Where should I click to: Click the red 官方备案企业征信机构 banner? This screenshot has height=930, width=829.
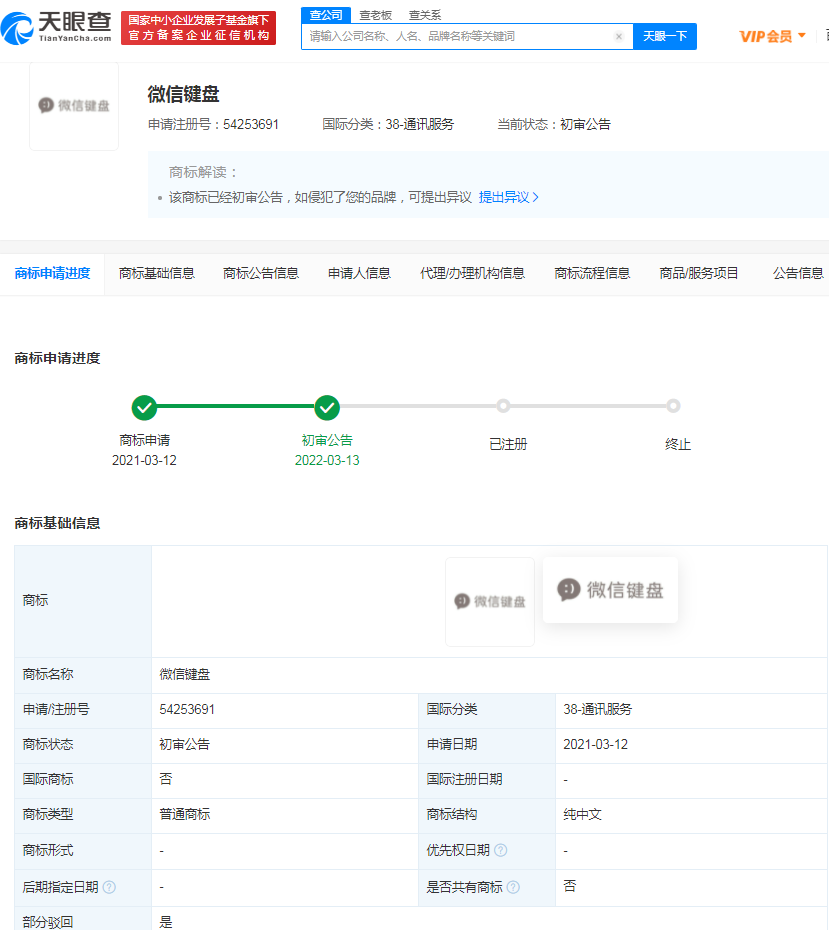(199, 27)
